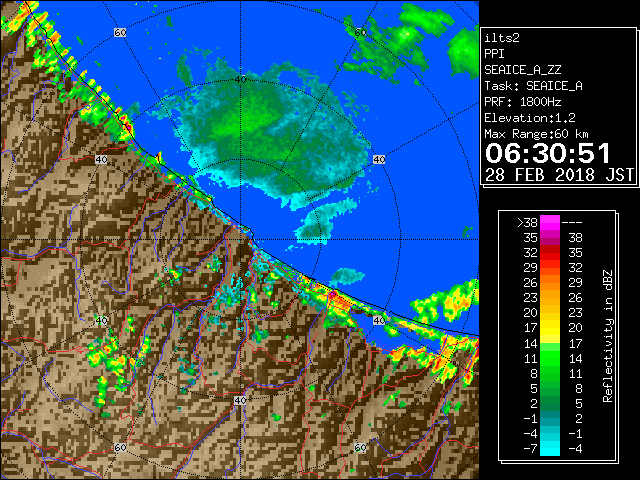The image size is (640, 480).
Task: Click the magenta >38 dBZ color swatch
Action: pos(550,223)
